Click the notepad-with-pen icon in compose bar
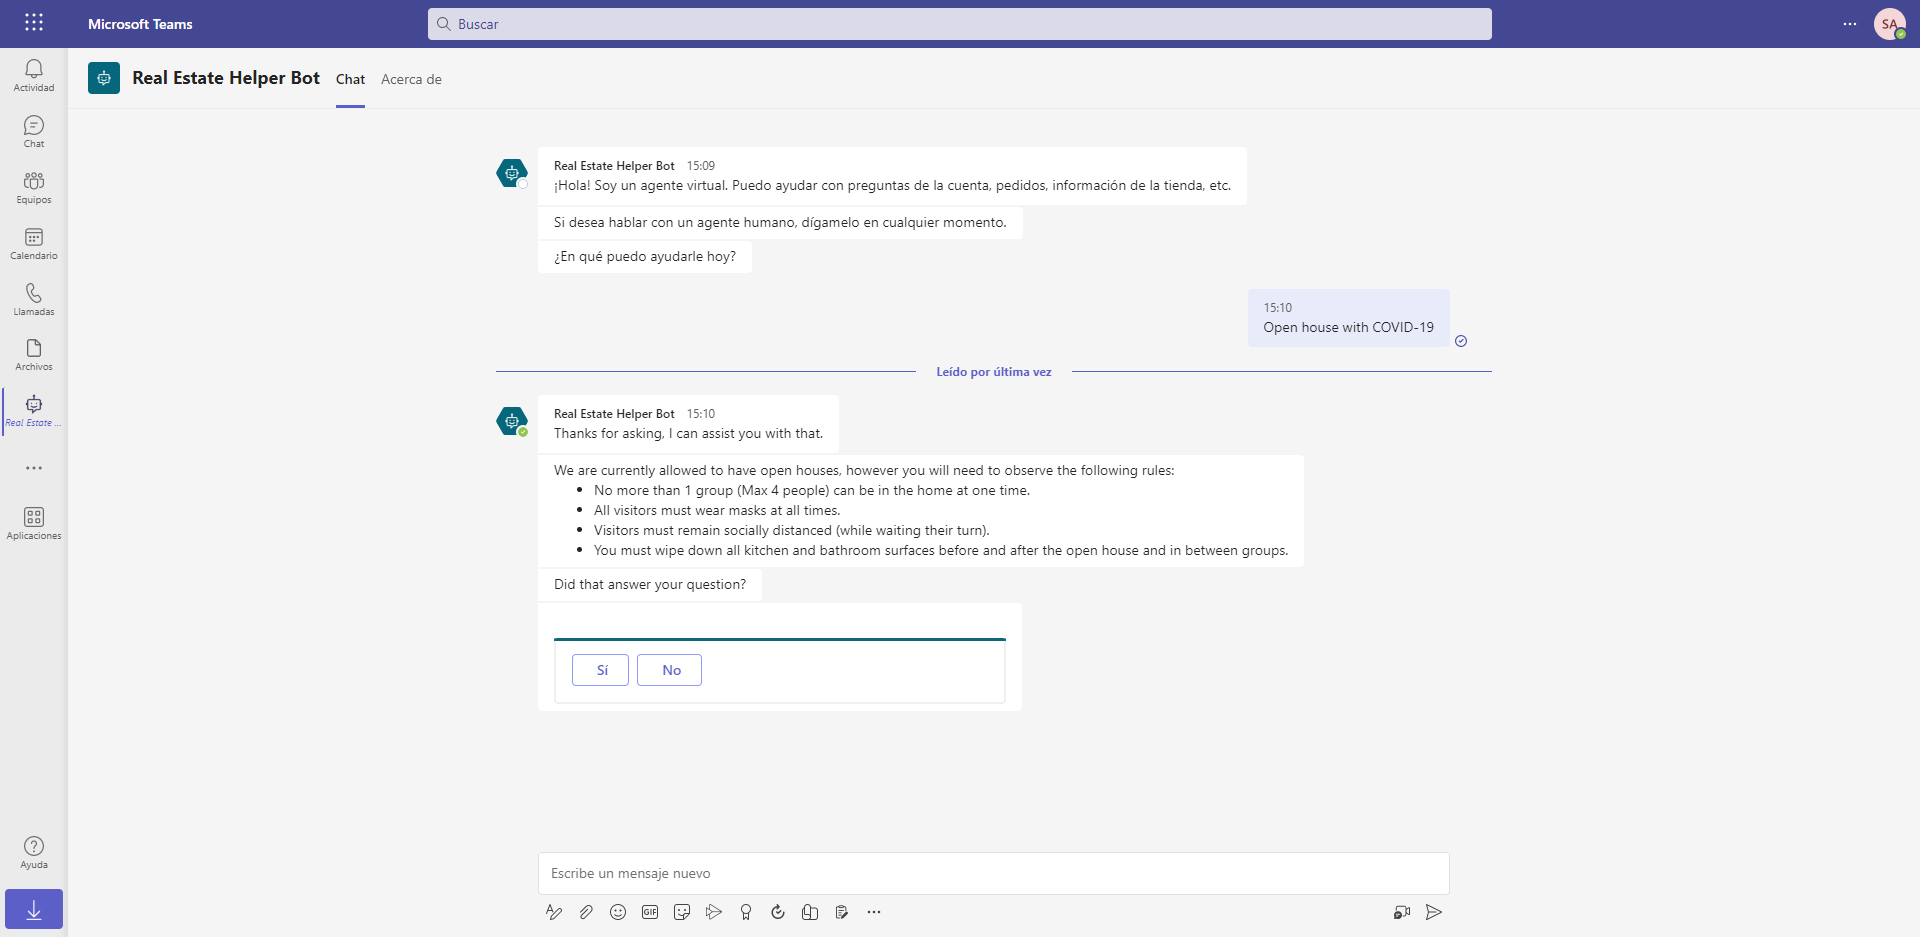 [842, 912]
